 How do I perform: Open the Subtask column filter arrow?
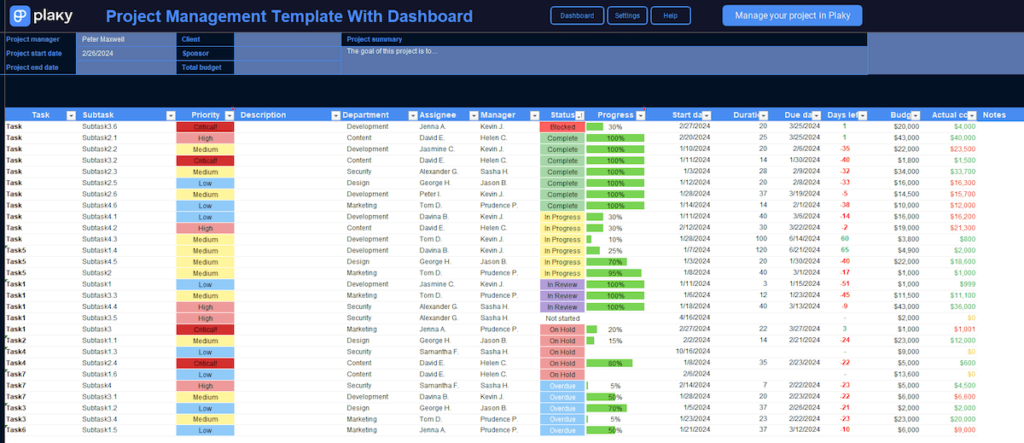170,115
